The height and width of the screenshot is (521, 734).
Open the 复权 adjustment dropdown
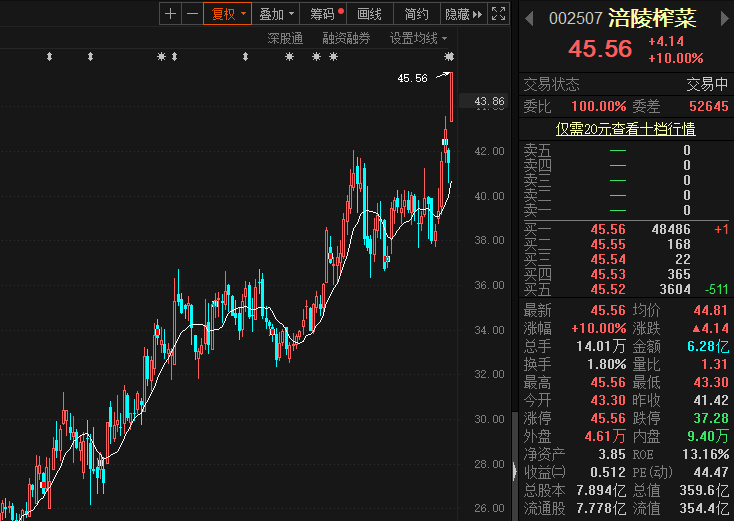(226, 14)
